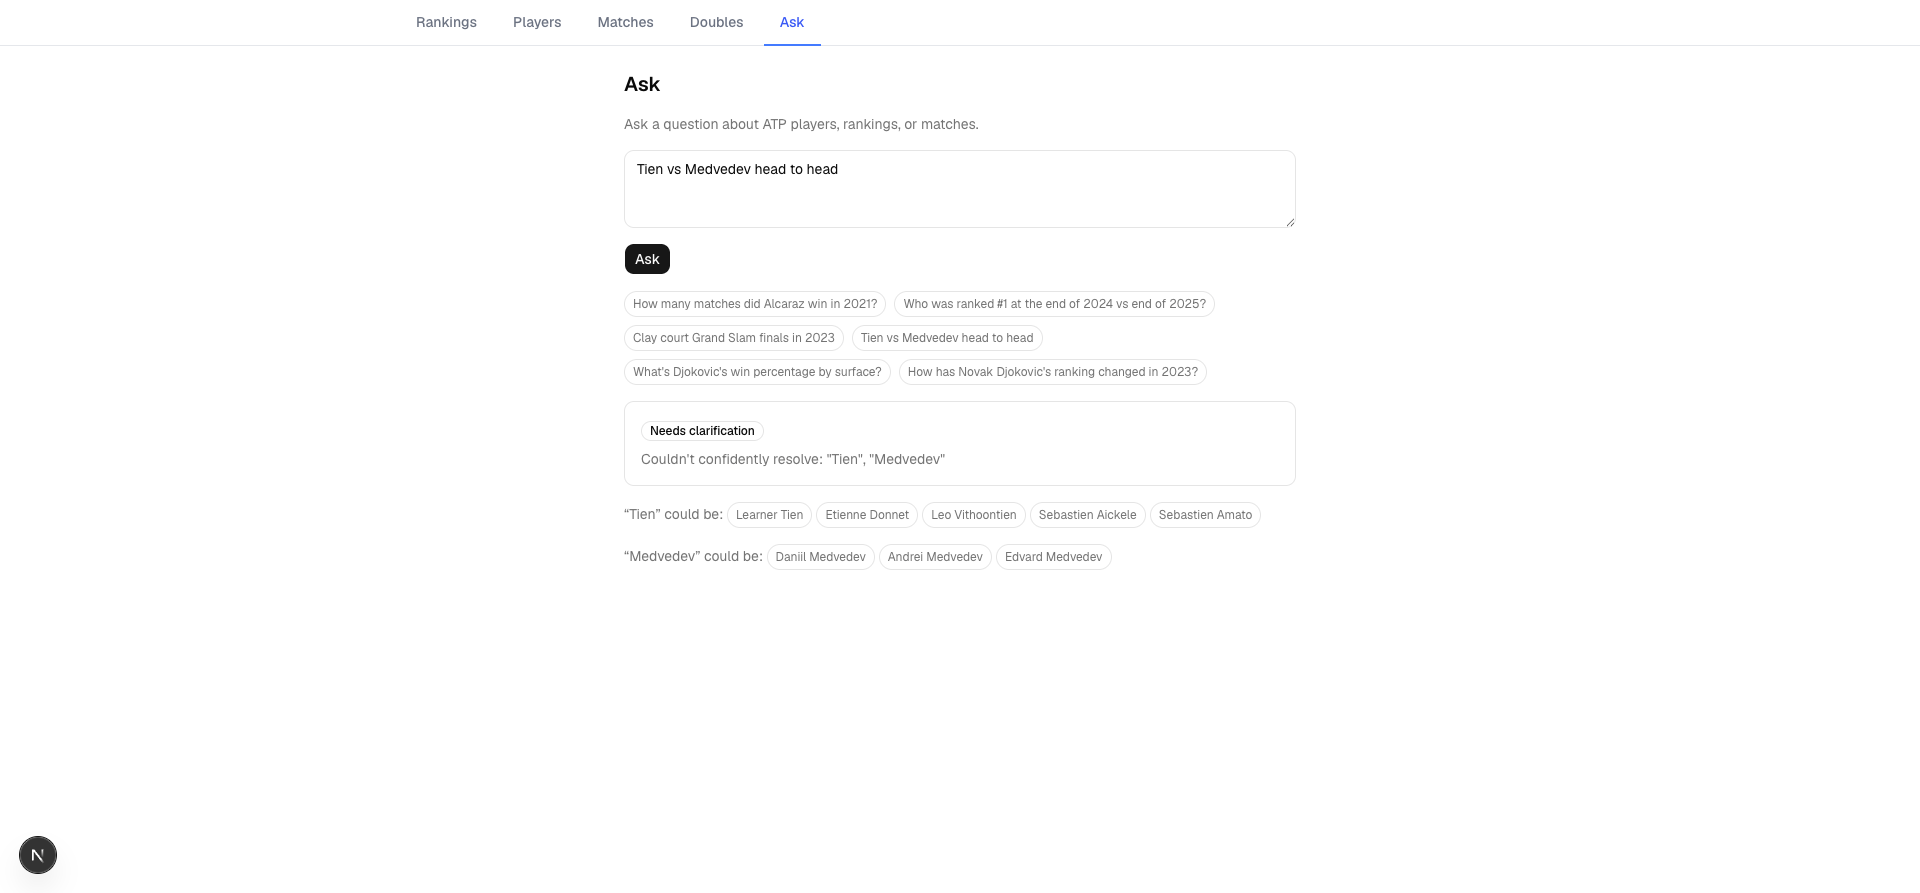Focus the question text area
Viewport: 1920px width, 893px height.
[x=960, y=189]
